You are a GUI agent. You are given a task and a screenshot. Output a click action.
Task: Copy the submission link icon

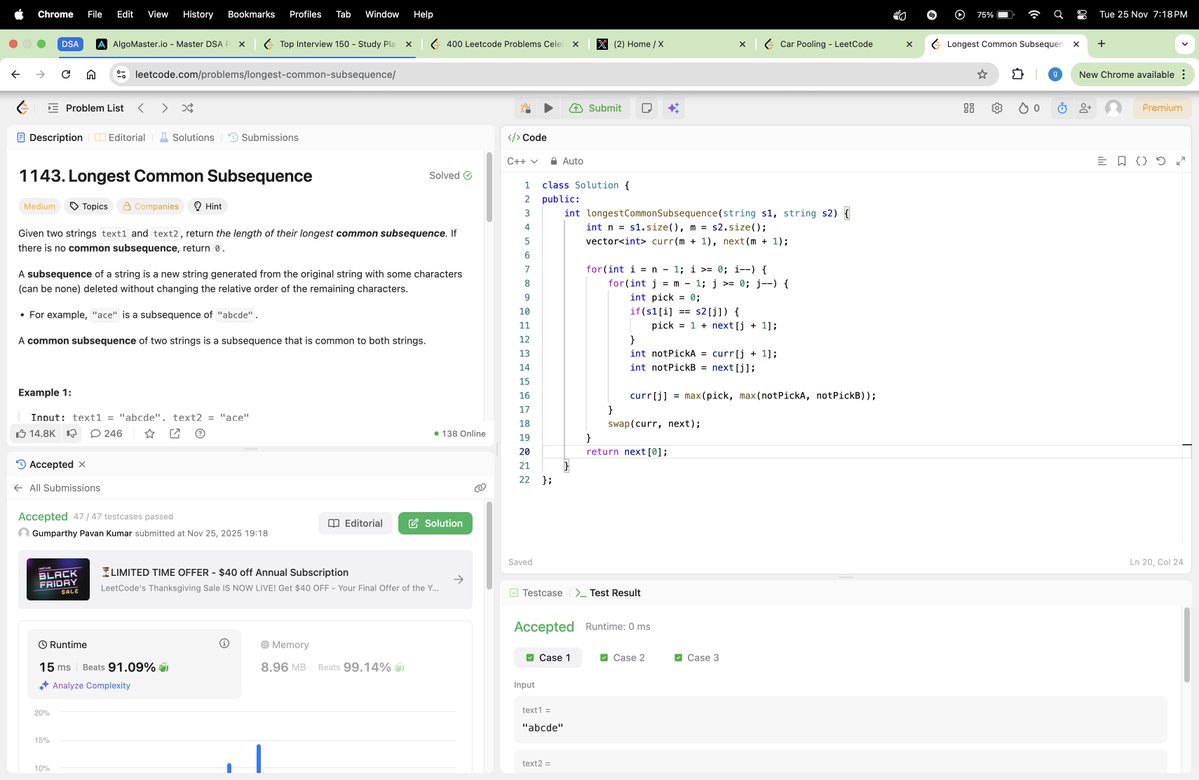click(x=480, y=488)
